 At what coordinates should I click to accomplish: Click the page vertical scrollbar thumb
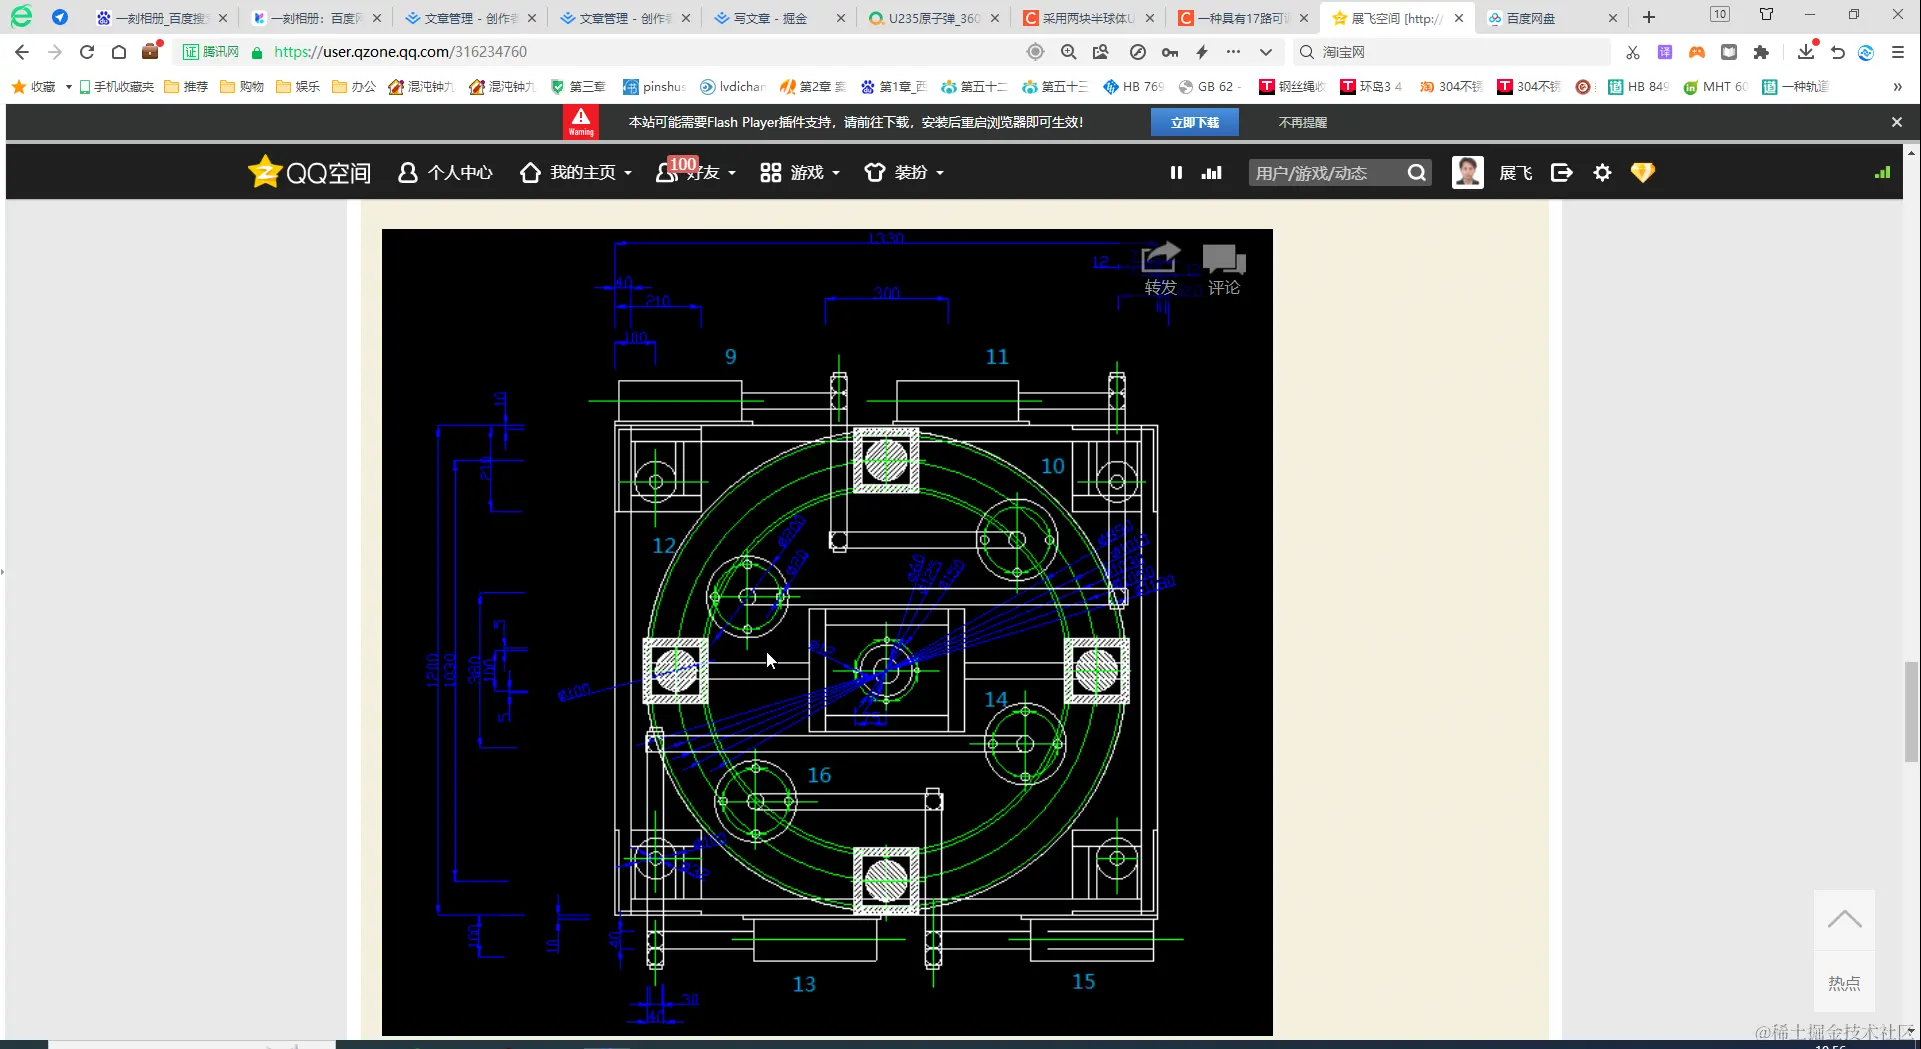[x=1911, y=712]
